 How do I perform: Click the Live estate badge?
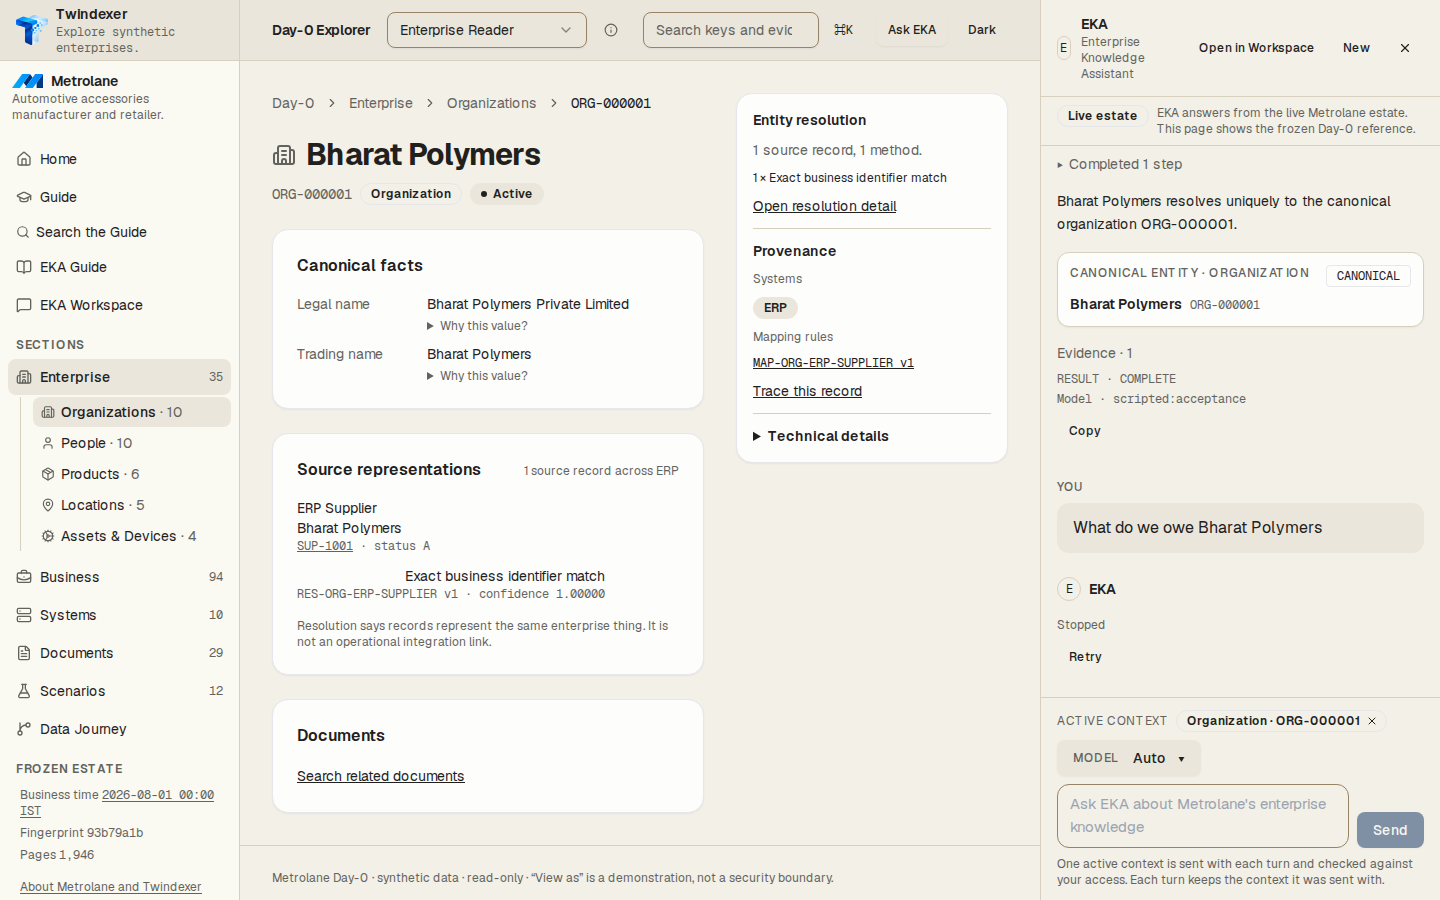(x=1102, y=116)
